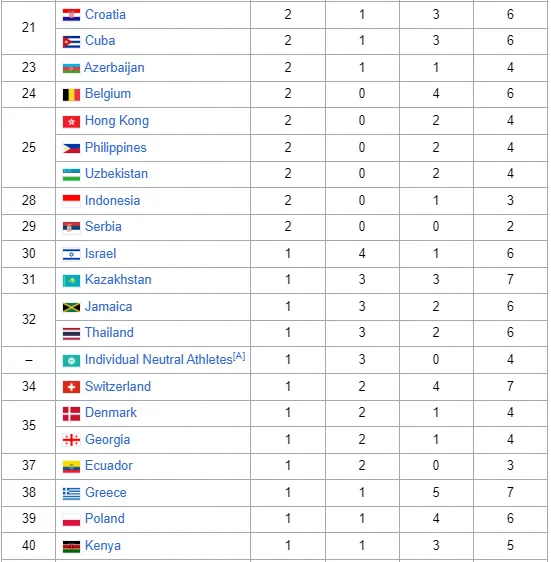Click the Croatia flag icon
Screen dimensions: 551x562
(71, 15)
